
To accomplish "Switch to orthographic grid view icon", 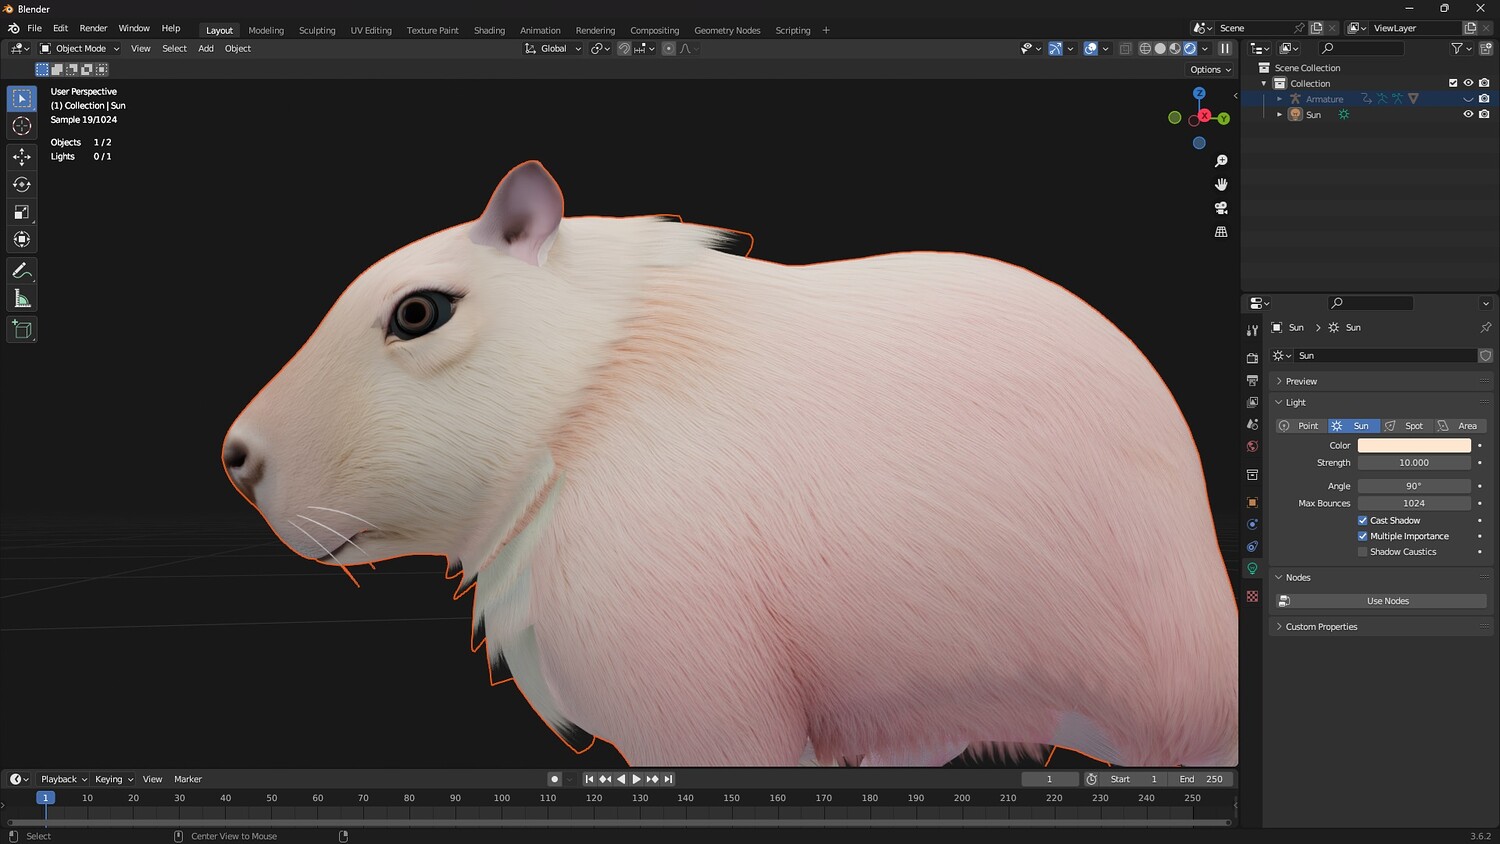I will tap(1221, 232).
